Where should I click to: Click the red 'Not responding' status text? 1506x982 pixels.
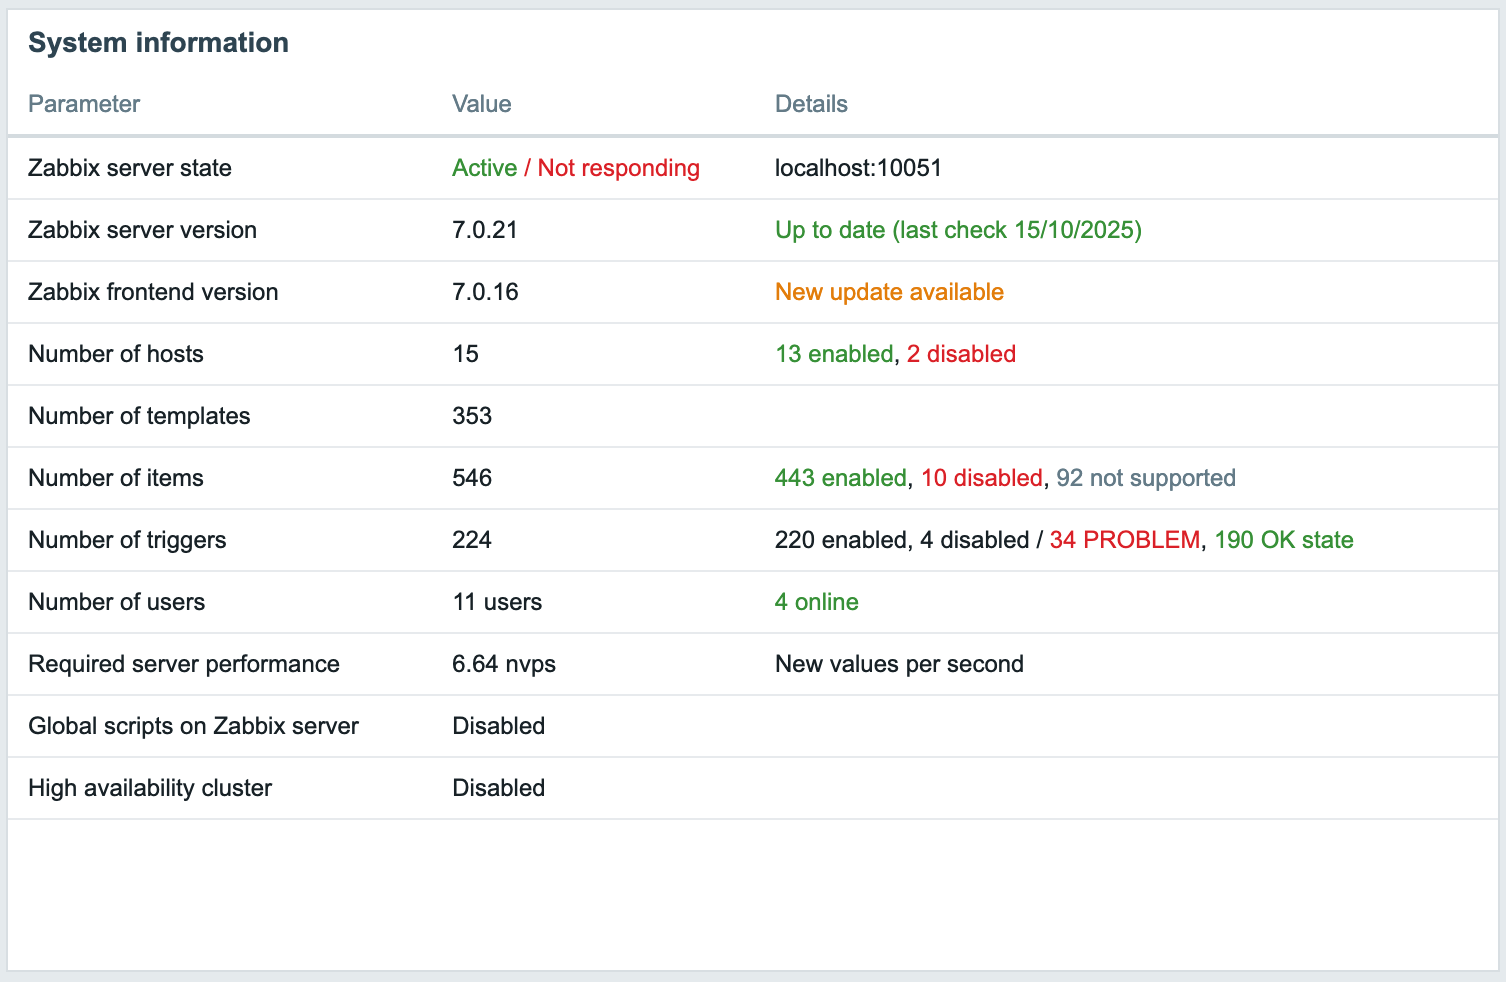click(618, 168)
